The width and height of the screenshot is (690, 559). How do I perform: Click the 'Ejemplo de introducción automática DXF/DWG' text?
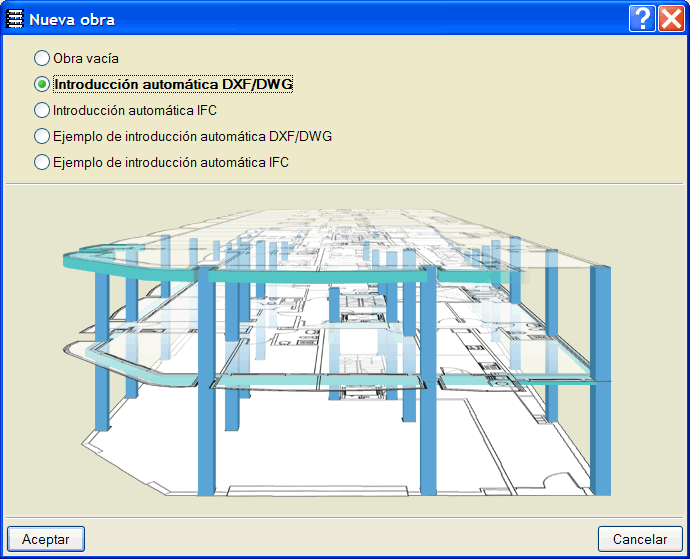coord(192,136)
